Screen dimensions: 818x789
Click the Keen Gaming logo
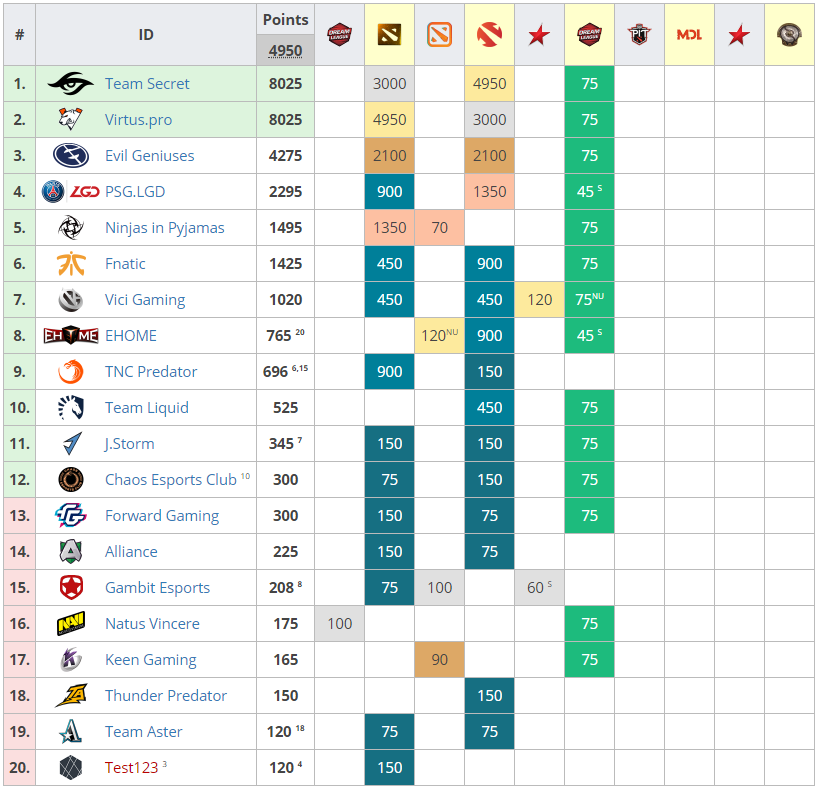point(70,660)
